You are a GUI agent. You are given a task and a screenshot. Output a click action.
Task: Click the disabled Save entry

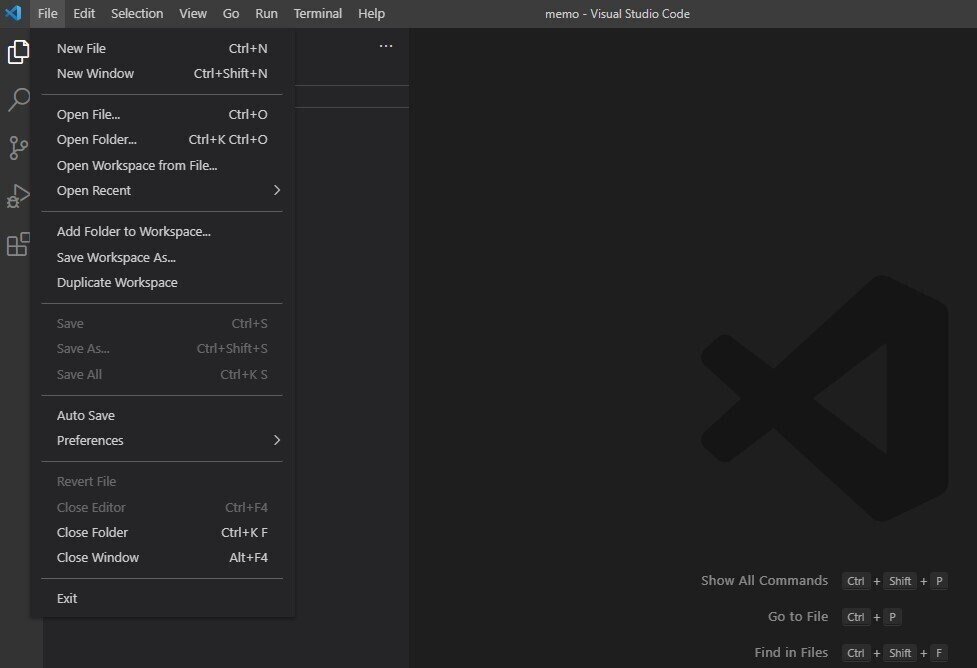pyautogui.click(x=162, y=323)
